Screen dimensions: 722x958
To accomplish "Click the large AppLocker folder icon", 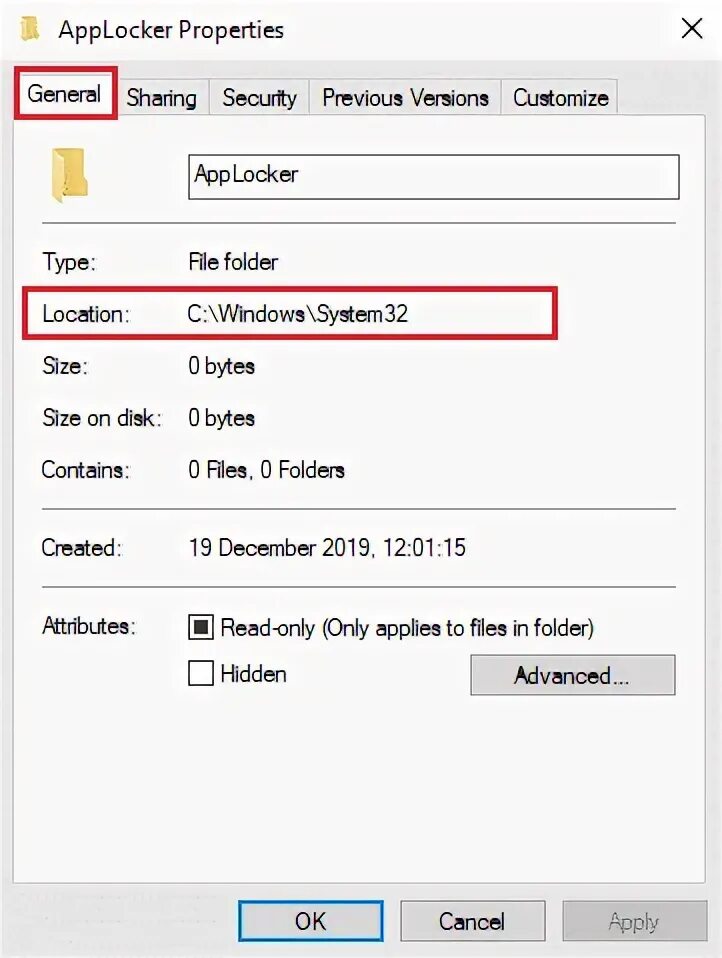I will pos(69,175).
